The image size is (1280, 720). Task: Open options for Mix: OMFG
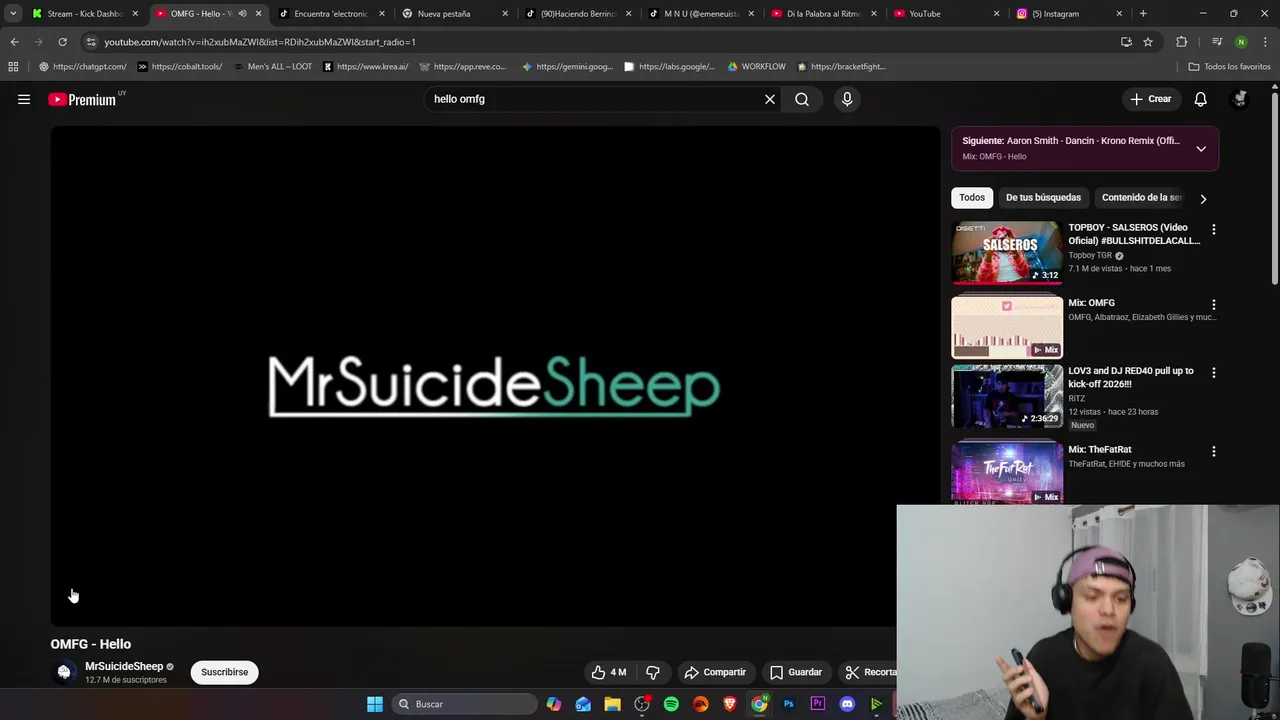pyautogui.click(x=1214, y=305)
